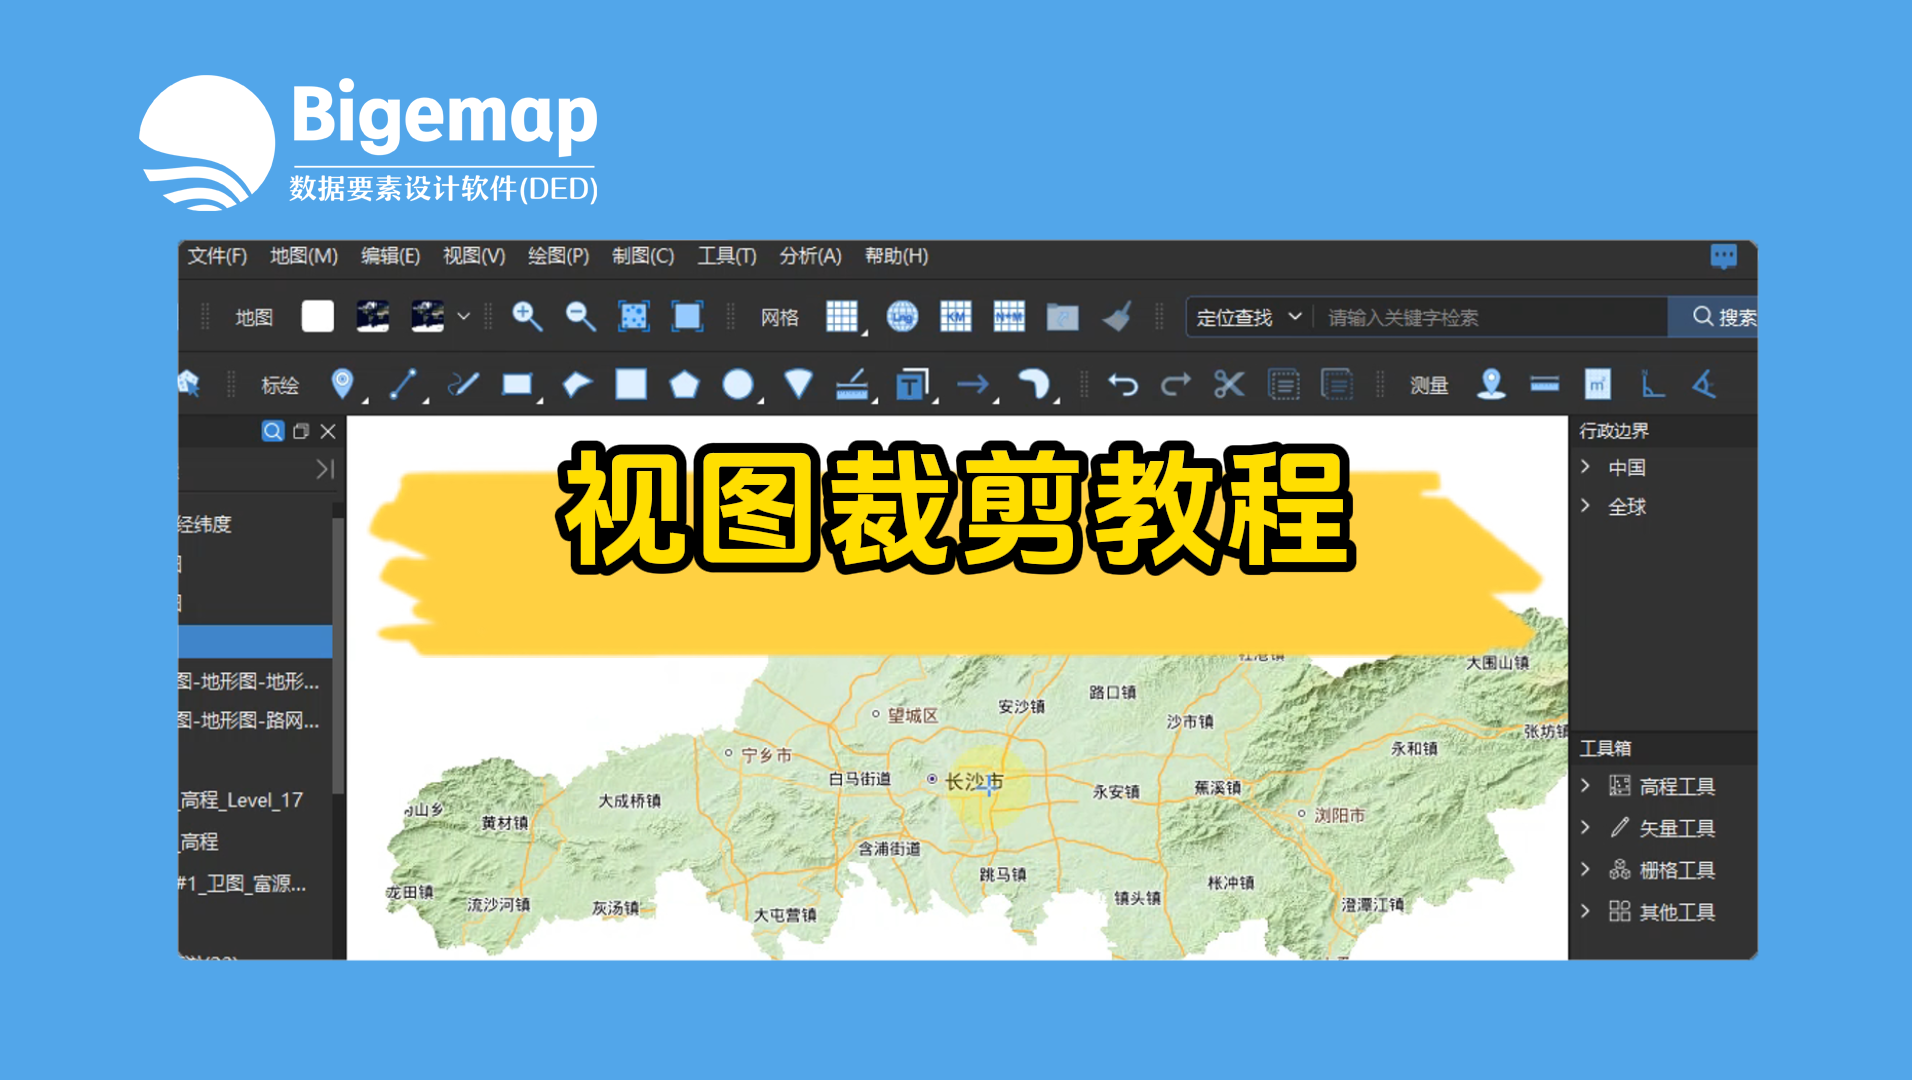Click the keyword search input field
This screenshot has height=1080, width=1912.
coord(1488,317)
